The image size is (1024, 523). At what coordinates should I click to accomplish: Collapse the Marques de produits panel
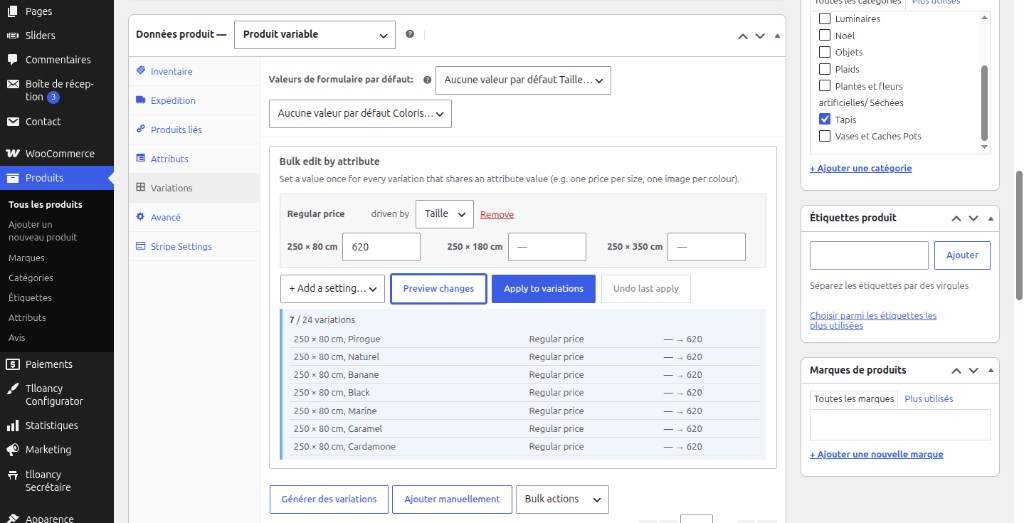tap(991, 370)
